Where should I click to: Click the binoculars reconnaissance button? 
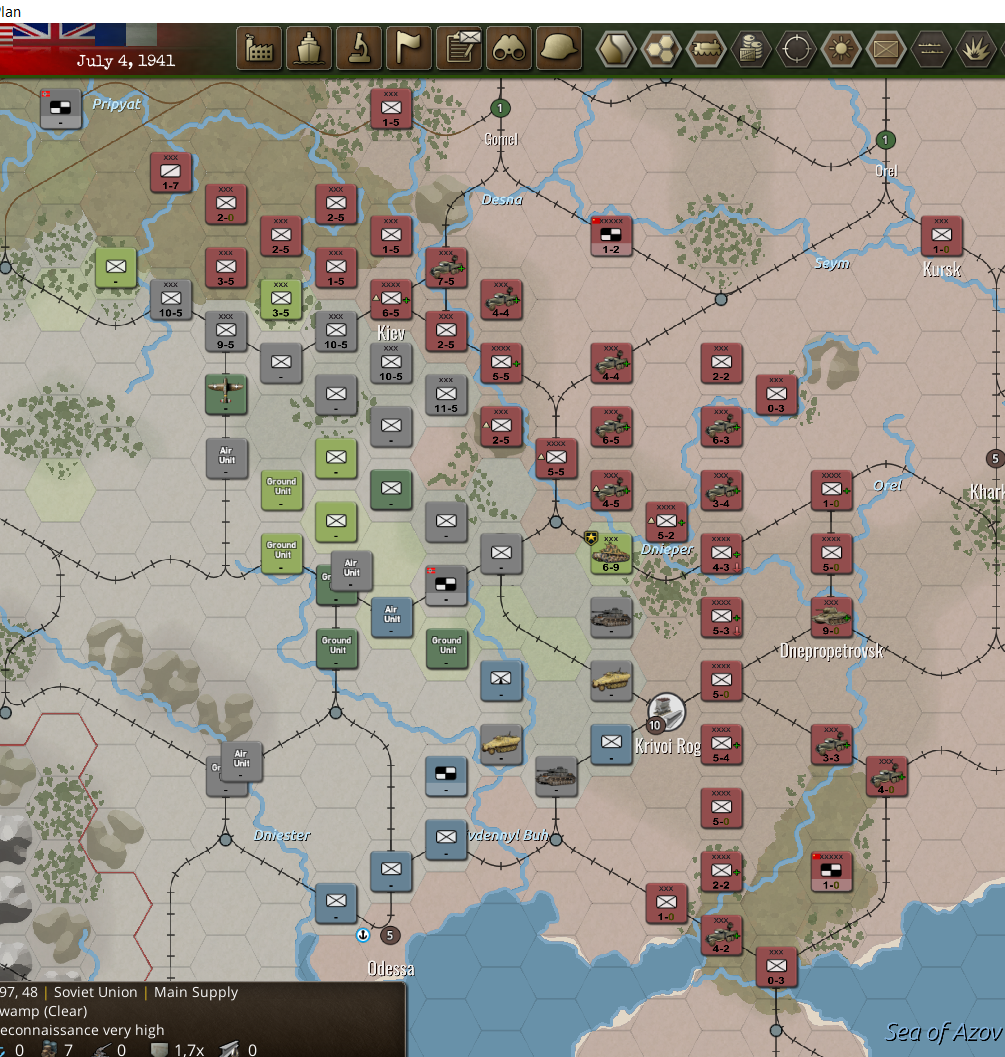pos(509,48)
